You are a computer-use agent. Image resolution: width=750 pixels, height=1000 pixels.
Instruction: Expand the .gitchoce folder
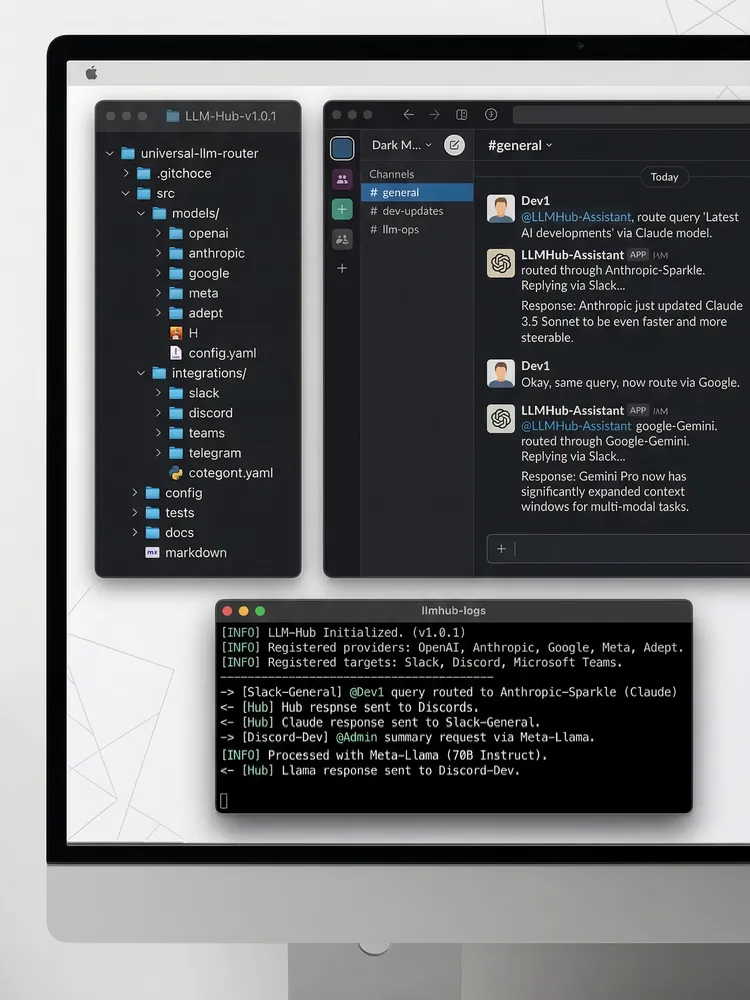[x=126, y=173]
